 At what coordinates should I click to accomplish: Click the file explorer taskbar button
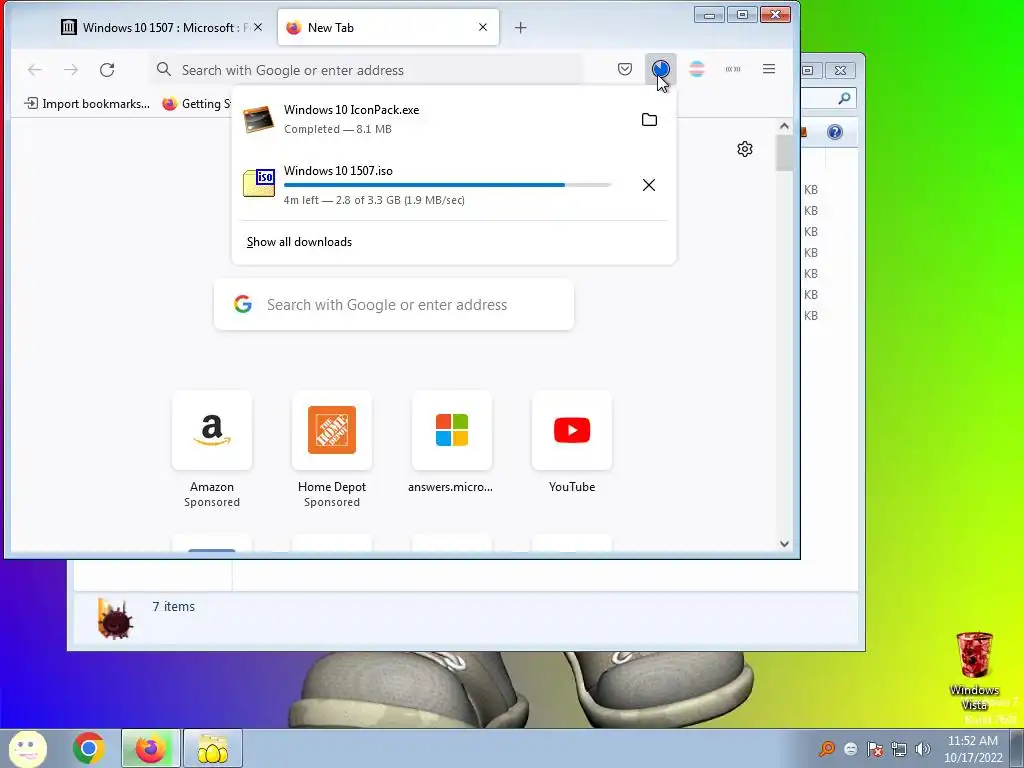tap(213, 748)
